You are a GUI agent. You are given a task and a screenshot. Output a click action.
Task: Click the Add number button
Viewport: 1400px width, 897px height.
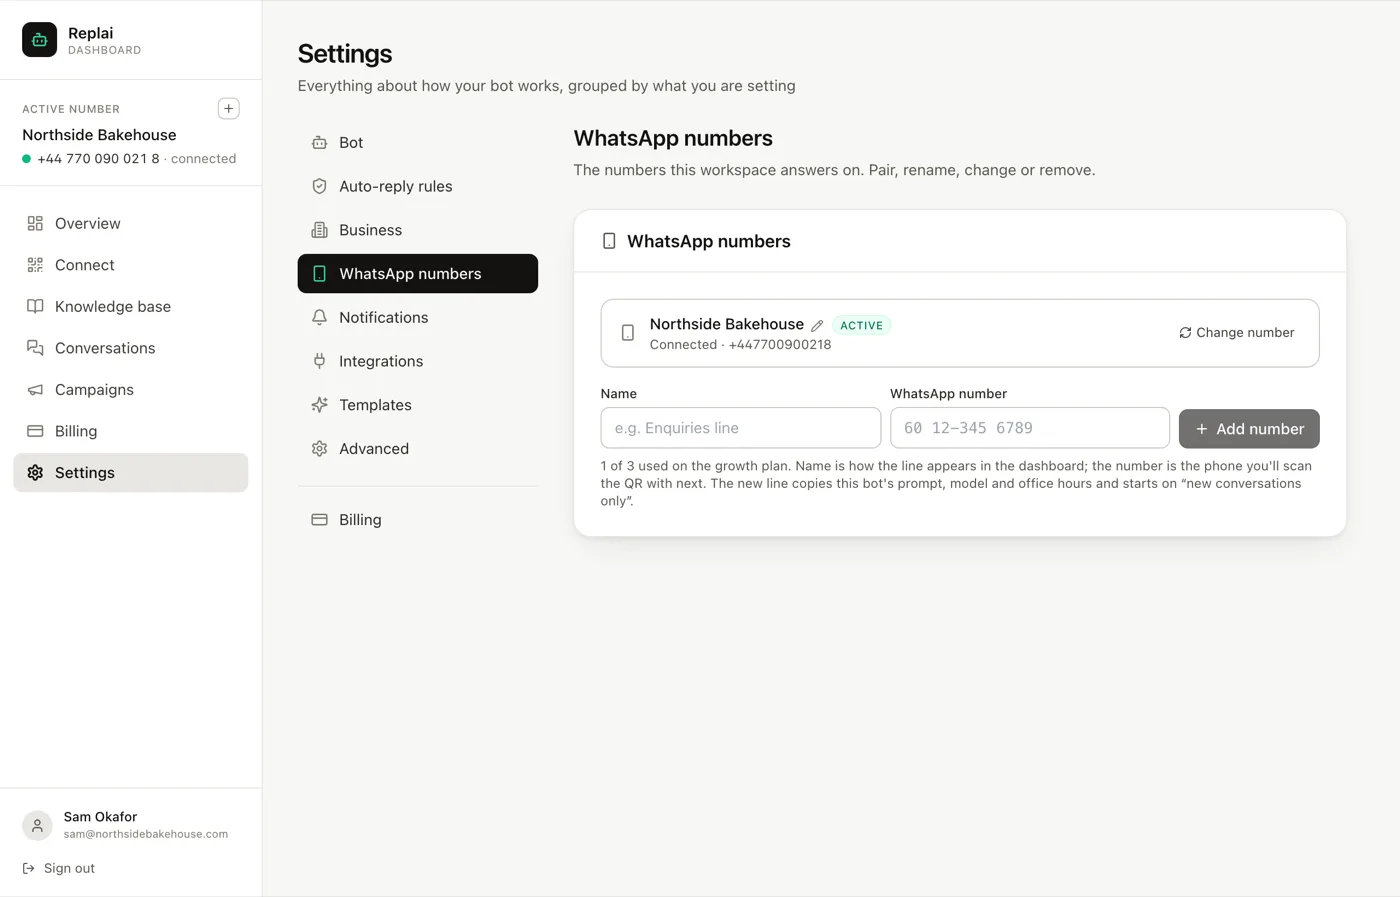click(x=1249, y=429)
